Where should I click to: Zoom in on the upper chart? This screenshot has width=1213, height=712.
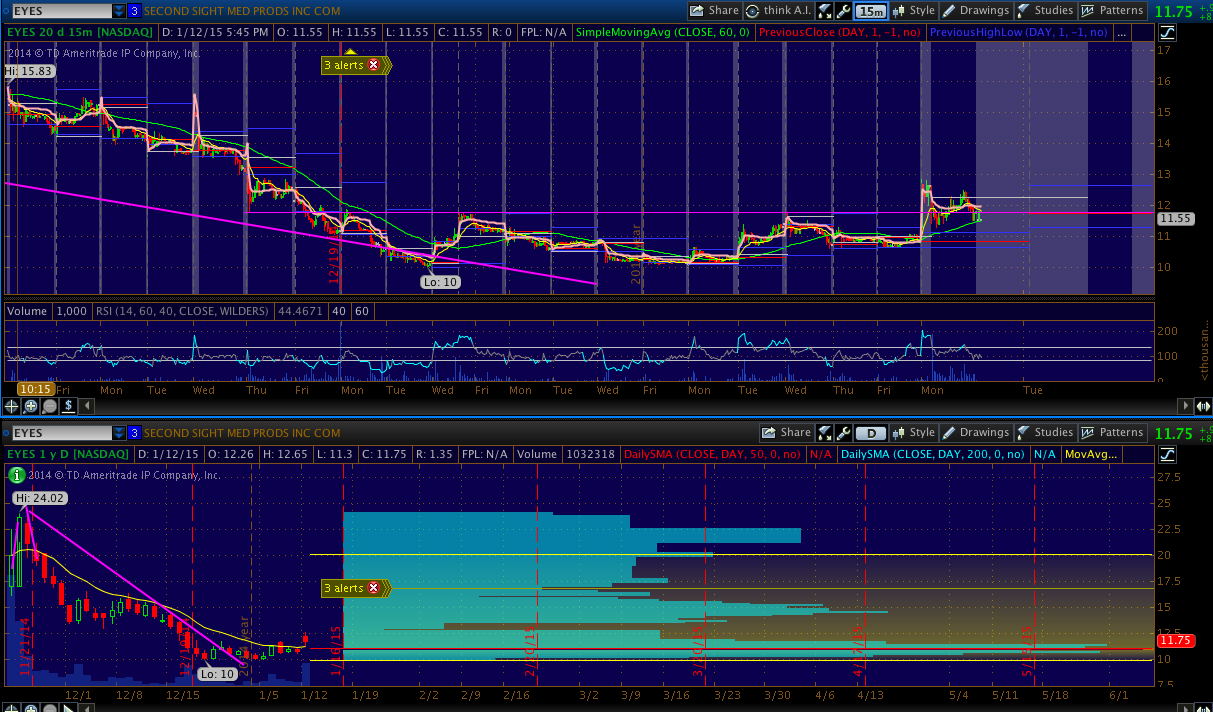point(31,406)
